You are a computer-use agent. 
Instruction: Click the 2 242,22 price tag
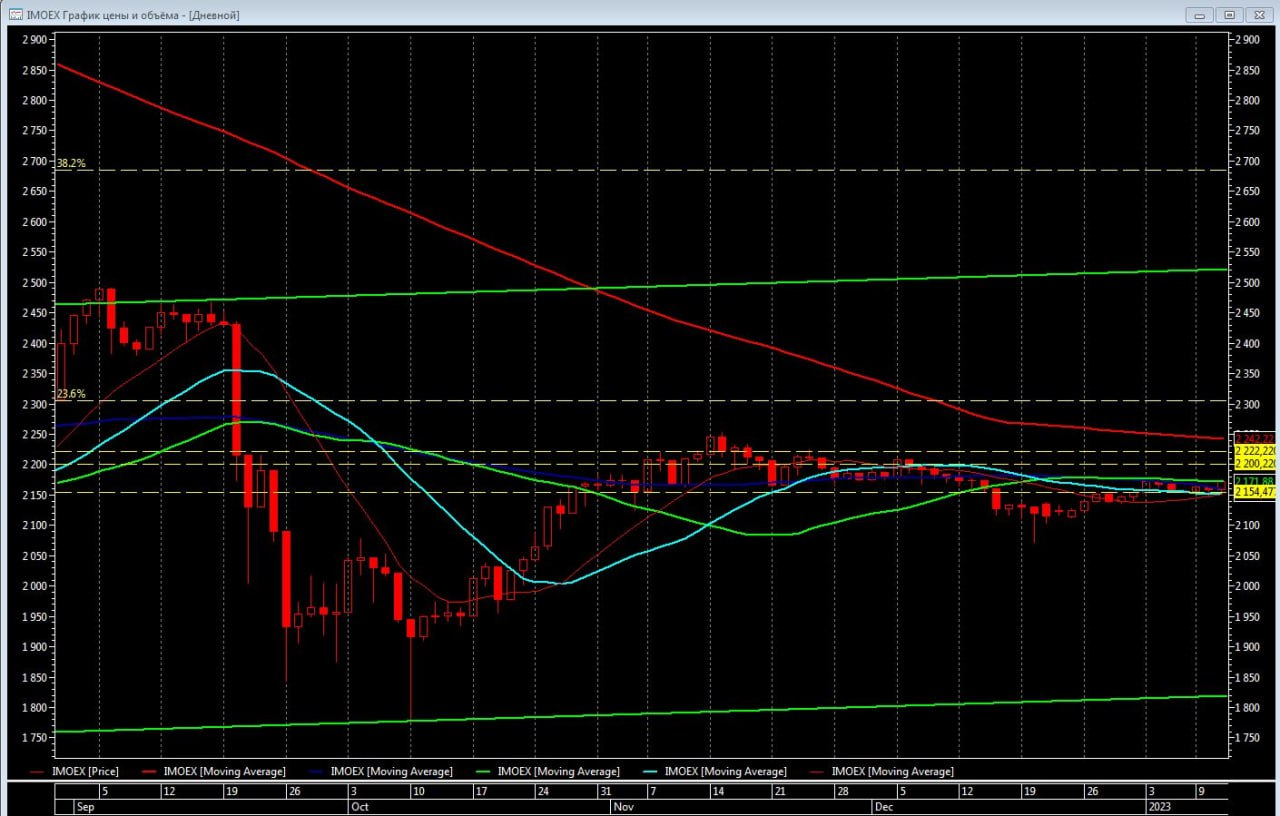[1255, 438]
